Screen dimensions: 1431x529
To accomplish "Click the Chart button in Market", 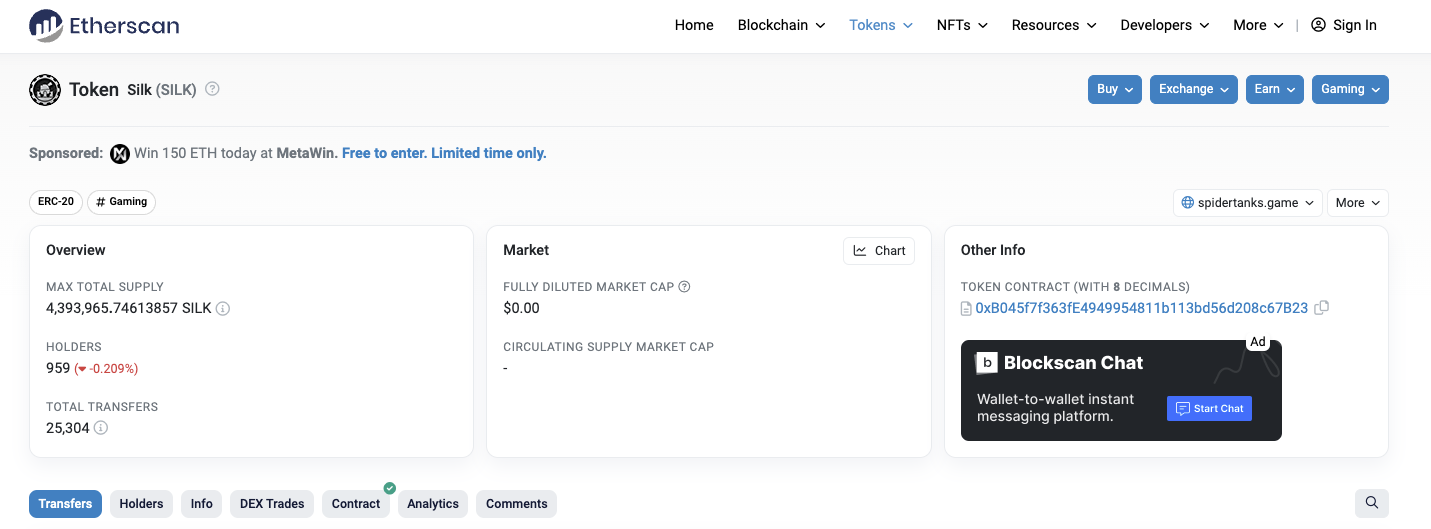I will point(879,251).
